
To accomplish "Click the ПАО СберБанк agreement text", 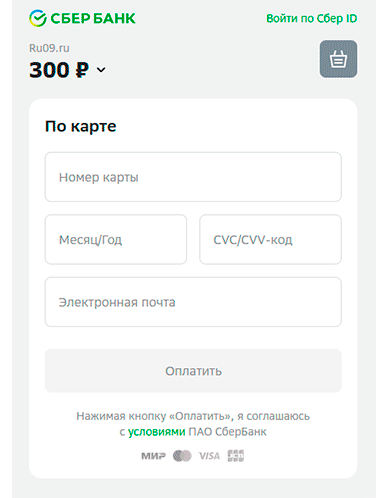I will click(x=228, y=432).
